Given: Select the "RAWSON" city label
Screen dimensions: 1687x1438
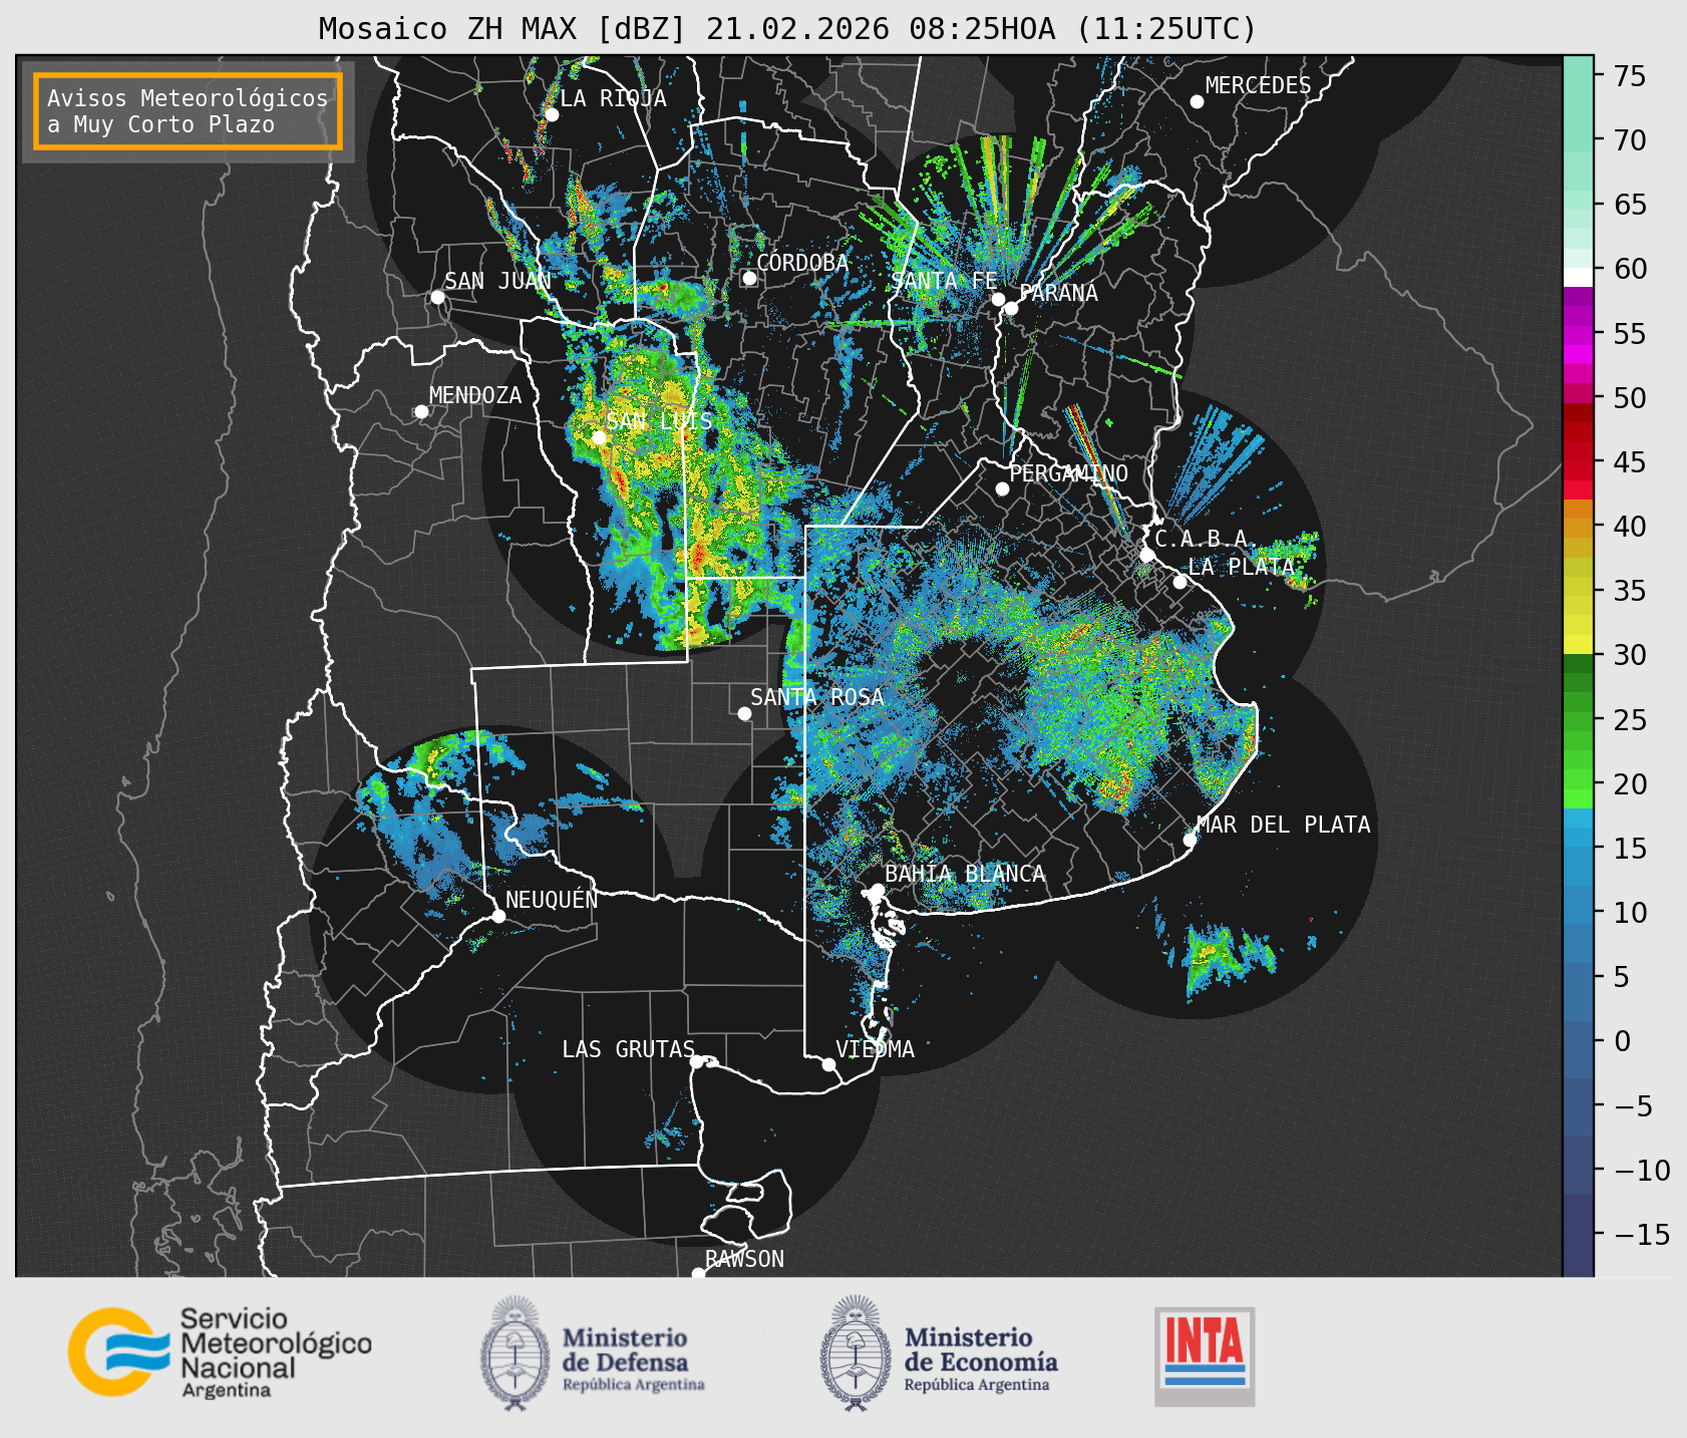Looking at the screenshot, I should coord(744,1259).
